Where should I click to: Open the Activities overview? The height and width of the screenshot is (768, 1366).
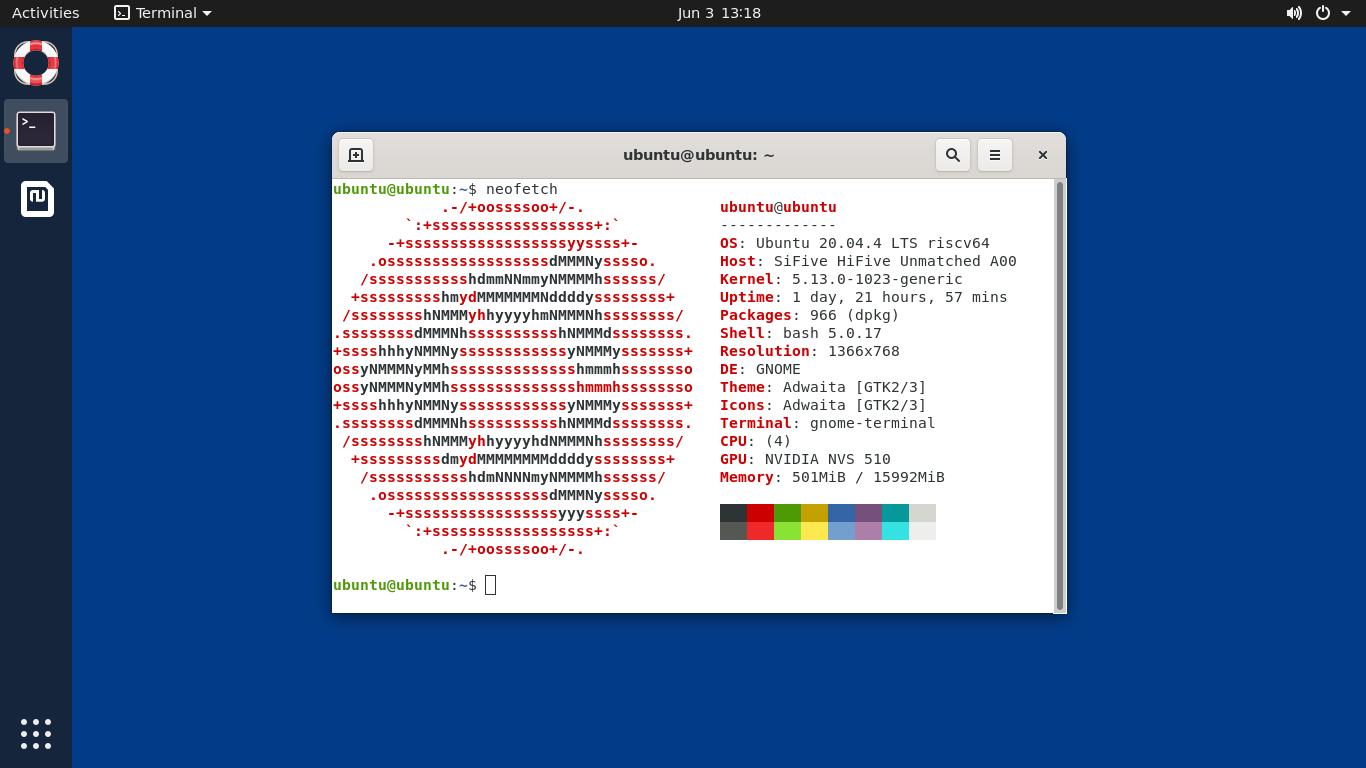pos(45,12)
